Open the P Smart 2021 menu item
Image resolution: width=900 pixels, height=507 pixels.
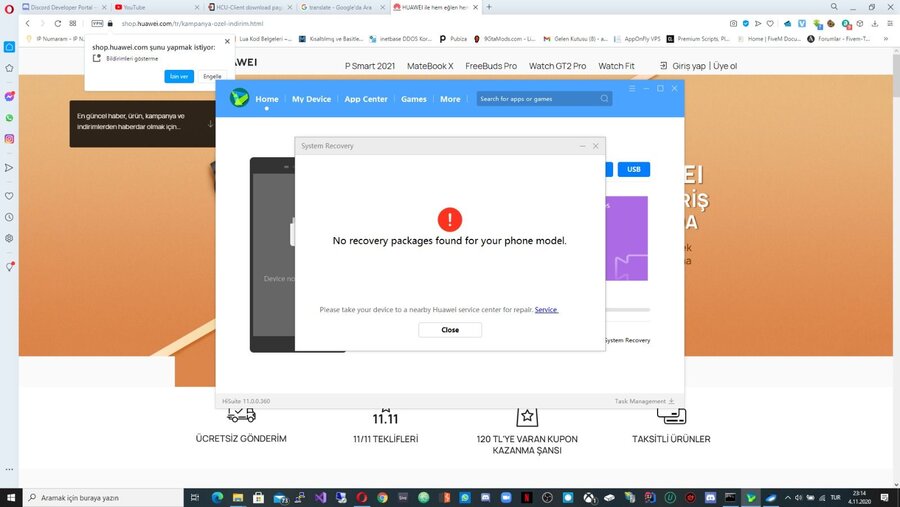(370, 66)
